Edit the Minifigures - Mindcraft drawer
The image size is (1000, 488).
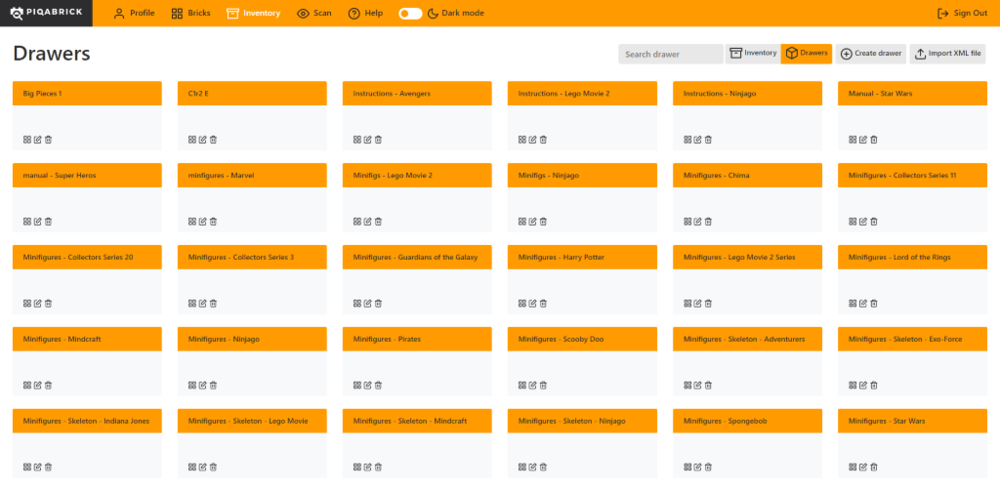pos(38,385)
